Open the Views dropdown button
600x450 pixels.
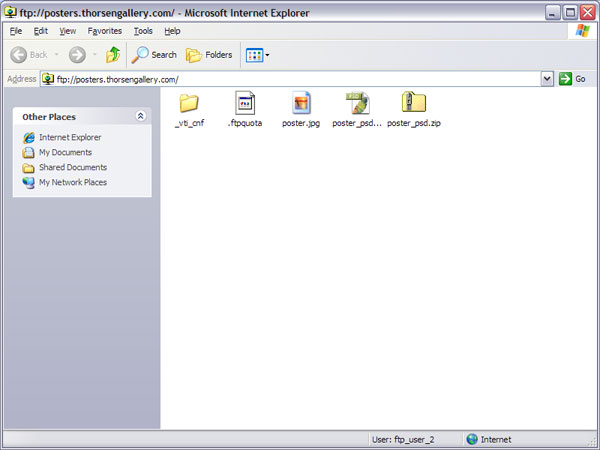(257, 55)
